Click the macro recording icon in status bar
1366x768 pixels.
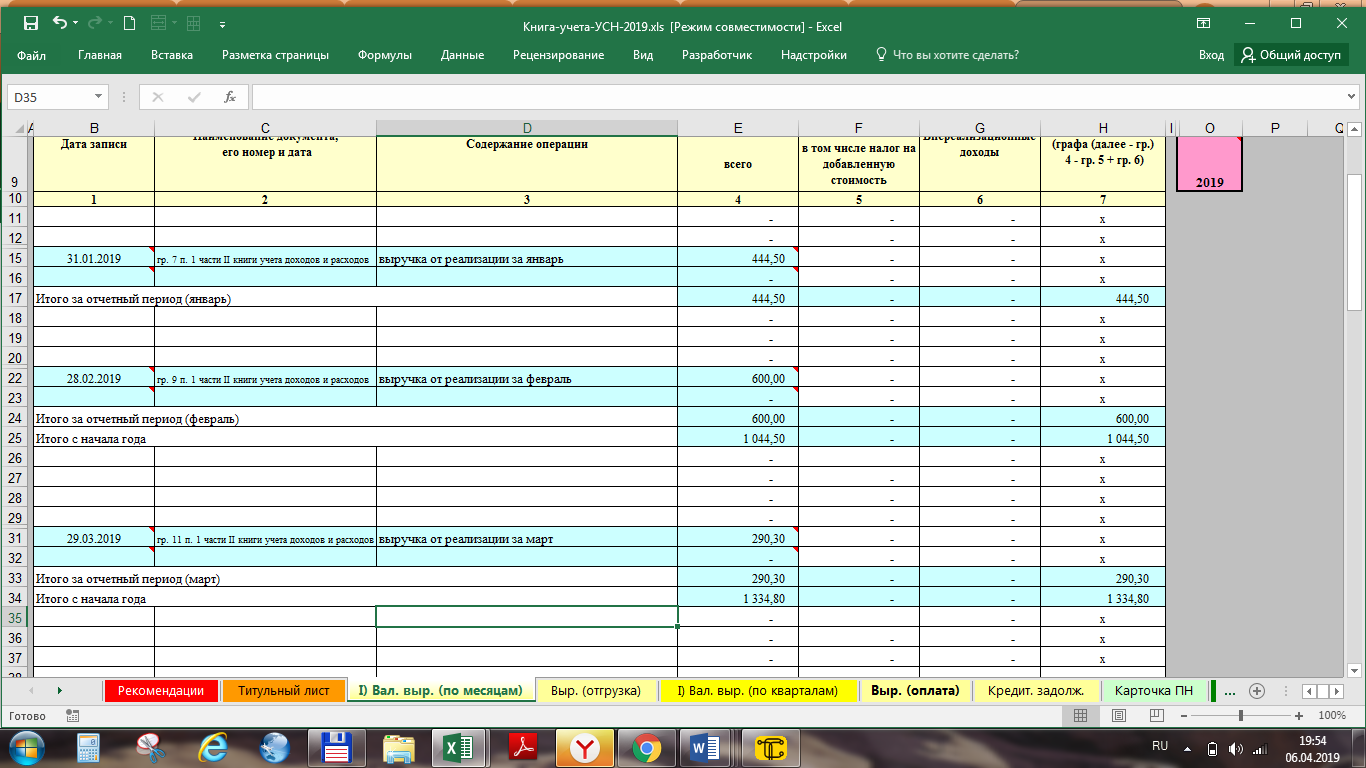pos(72,716)
